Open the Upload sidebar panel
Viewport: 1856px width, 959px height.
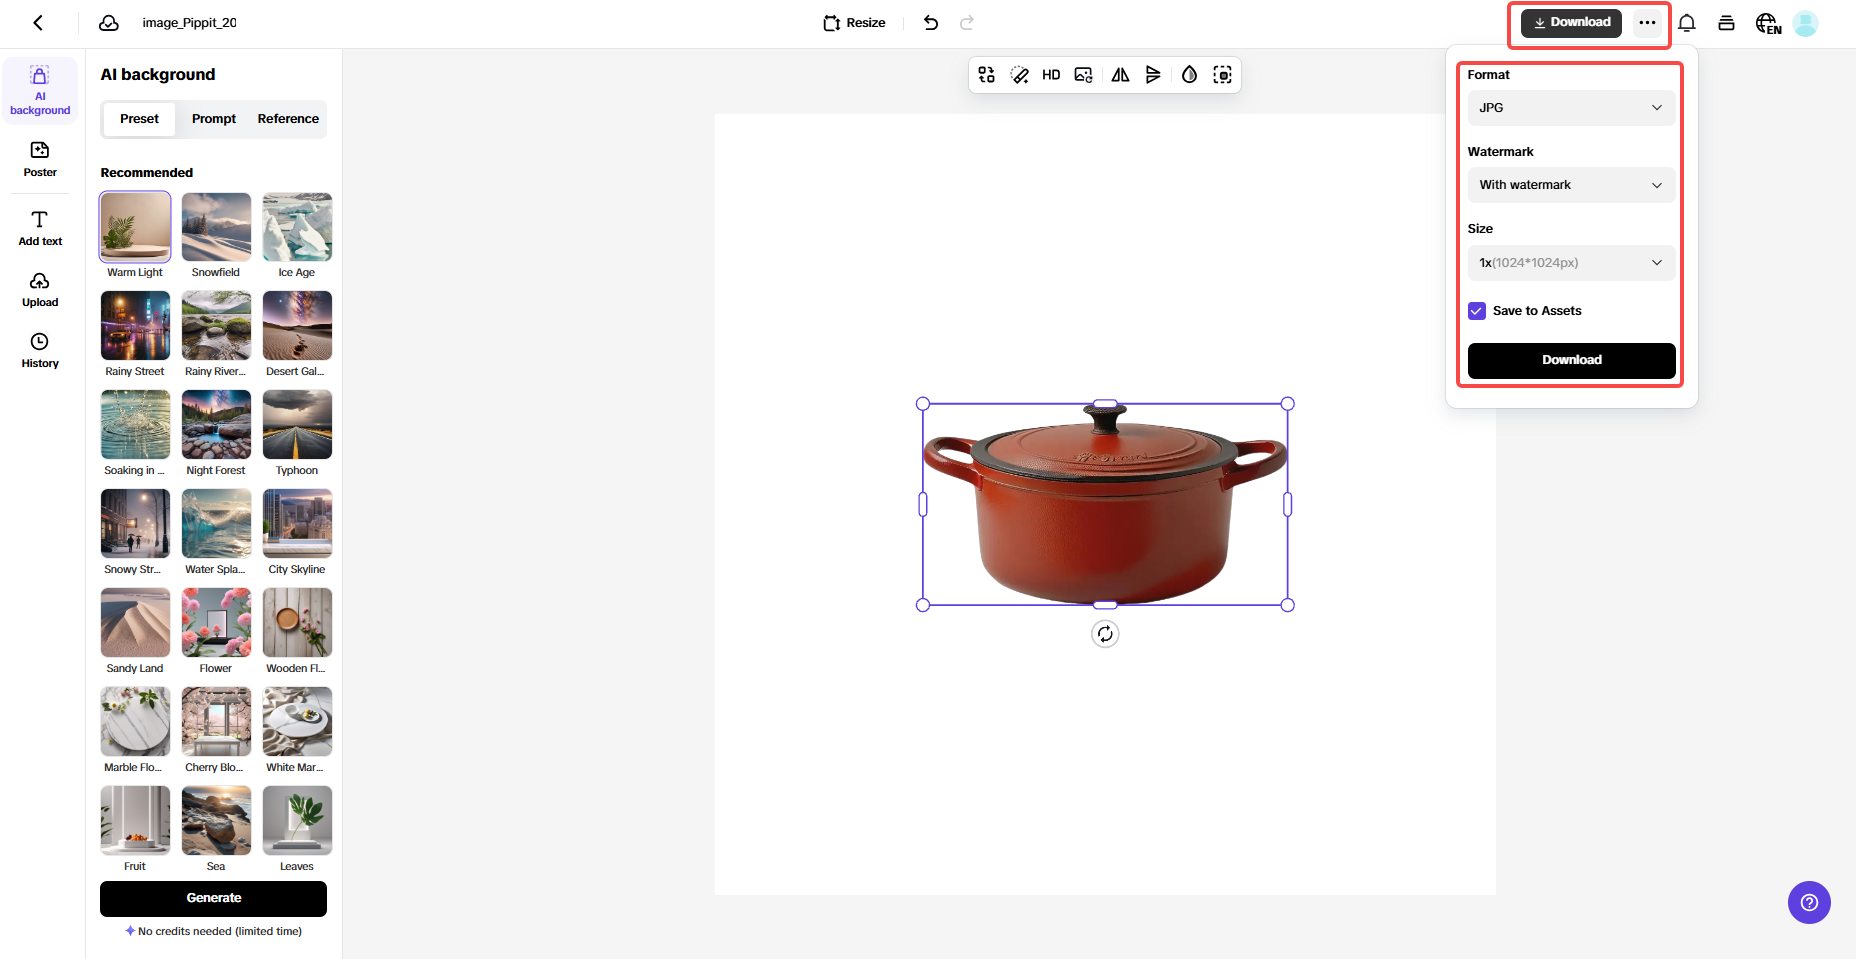coord(40,290)
